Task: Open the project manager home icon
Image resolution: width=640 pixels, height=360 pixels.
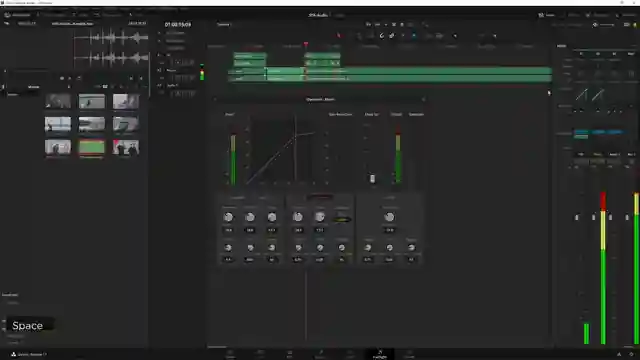Action: (x=619, y=354)
